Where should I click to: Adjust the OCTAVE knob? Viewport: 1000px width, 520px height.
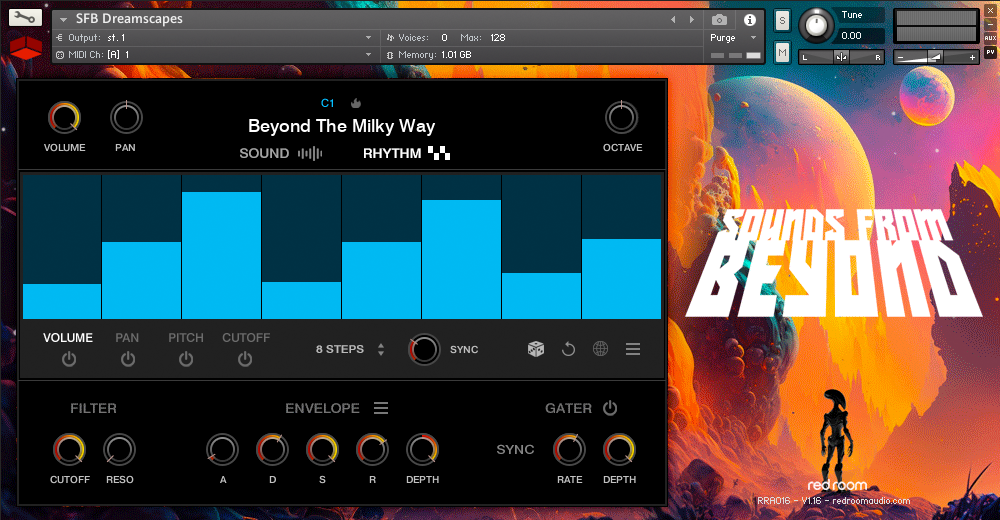[x=621, y=117]
